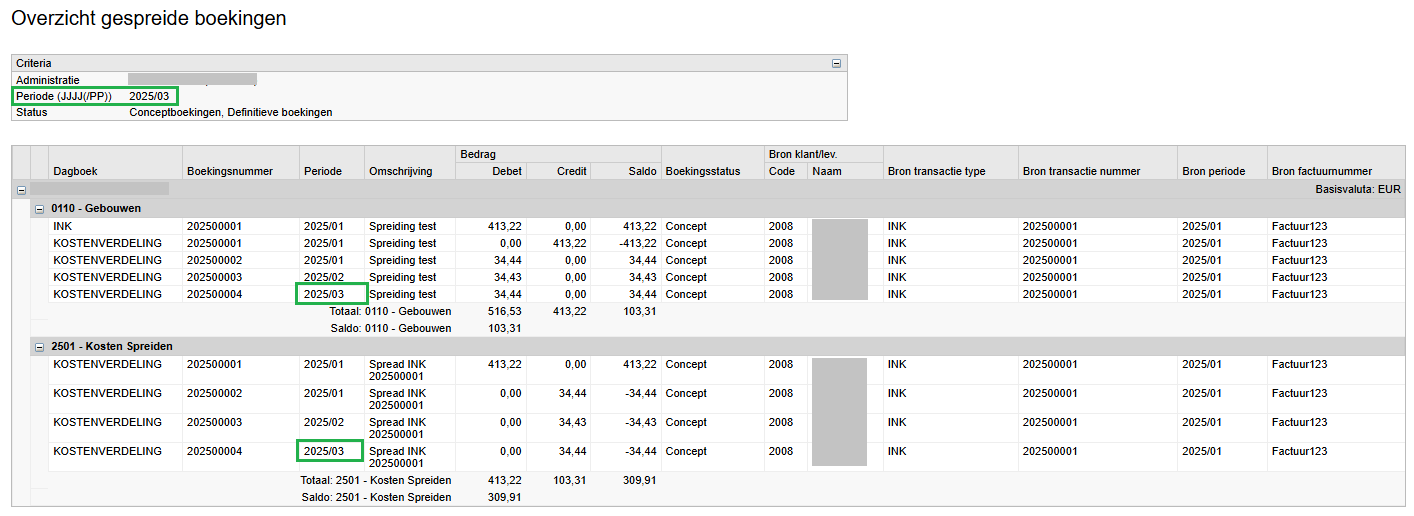Click the Boekingsstatus column header
This screenshot has width=1414, height=516.
click(x=702, y=171)
